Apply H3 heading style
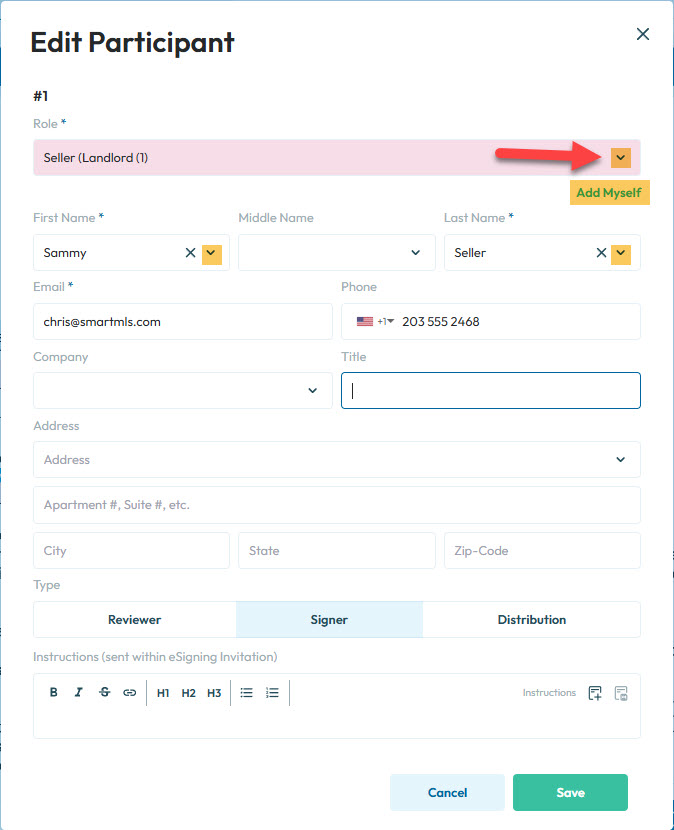674x830 pixels. (214, 693)
